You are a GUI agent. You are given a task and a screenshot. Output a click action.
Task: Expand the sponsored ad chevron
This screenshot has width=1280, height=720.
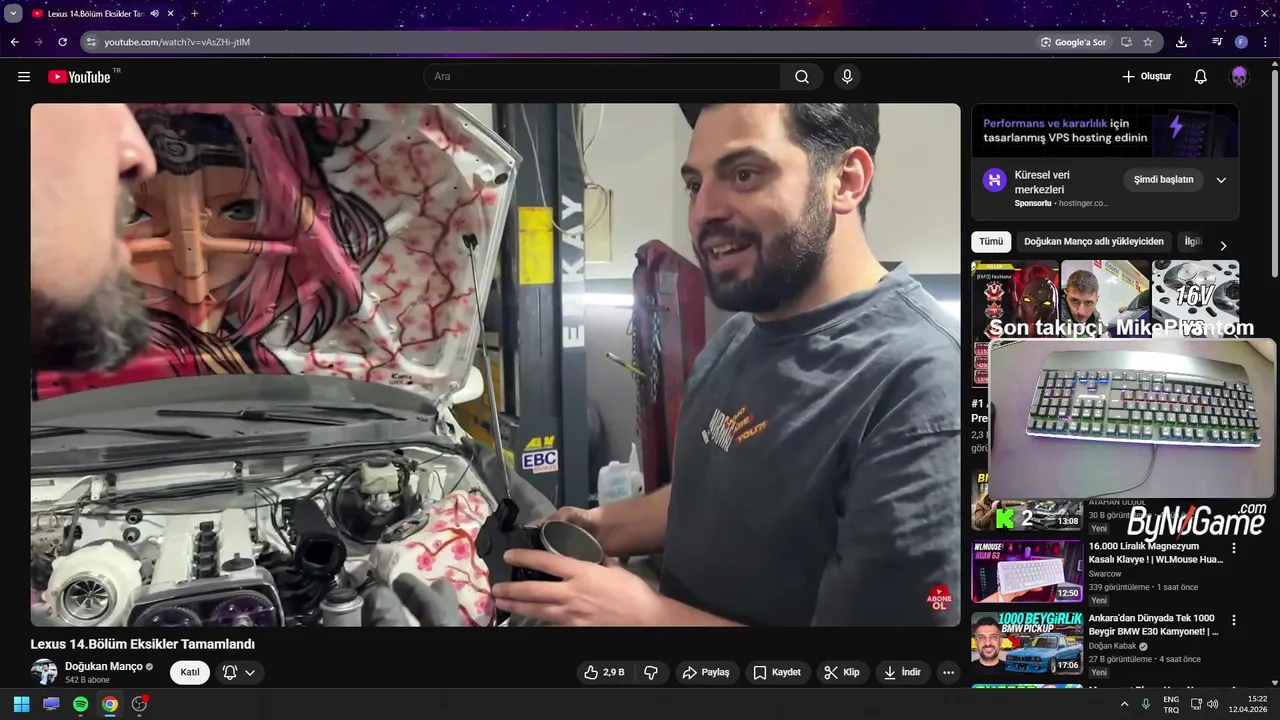1221,180
